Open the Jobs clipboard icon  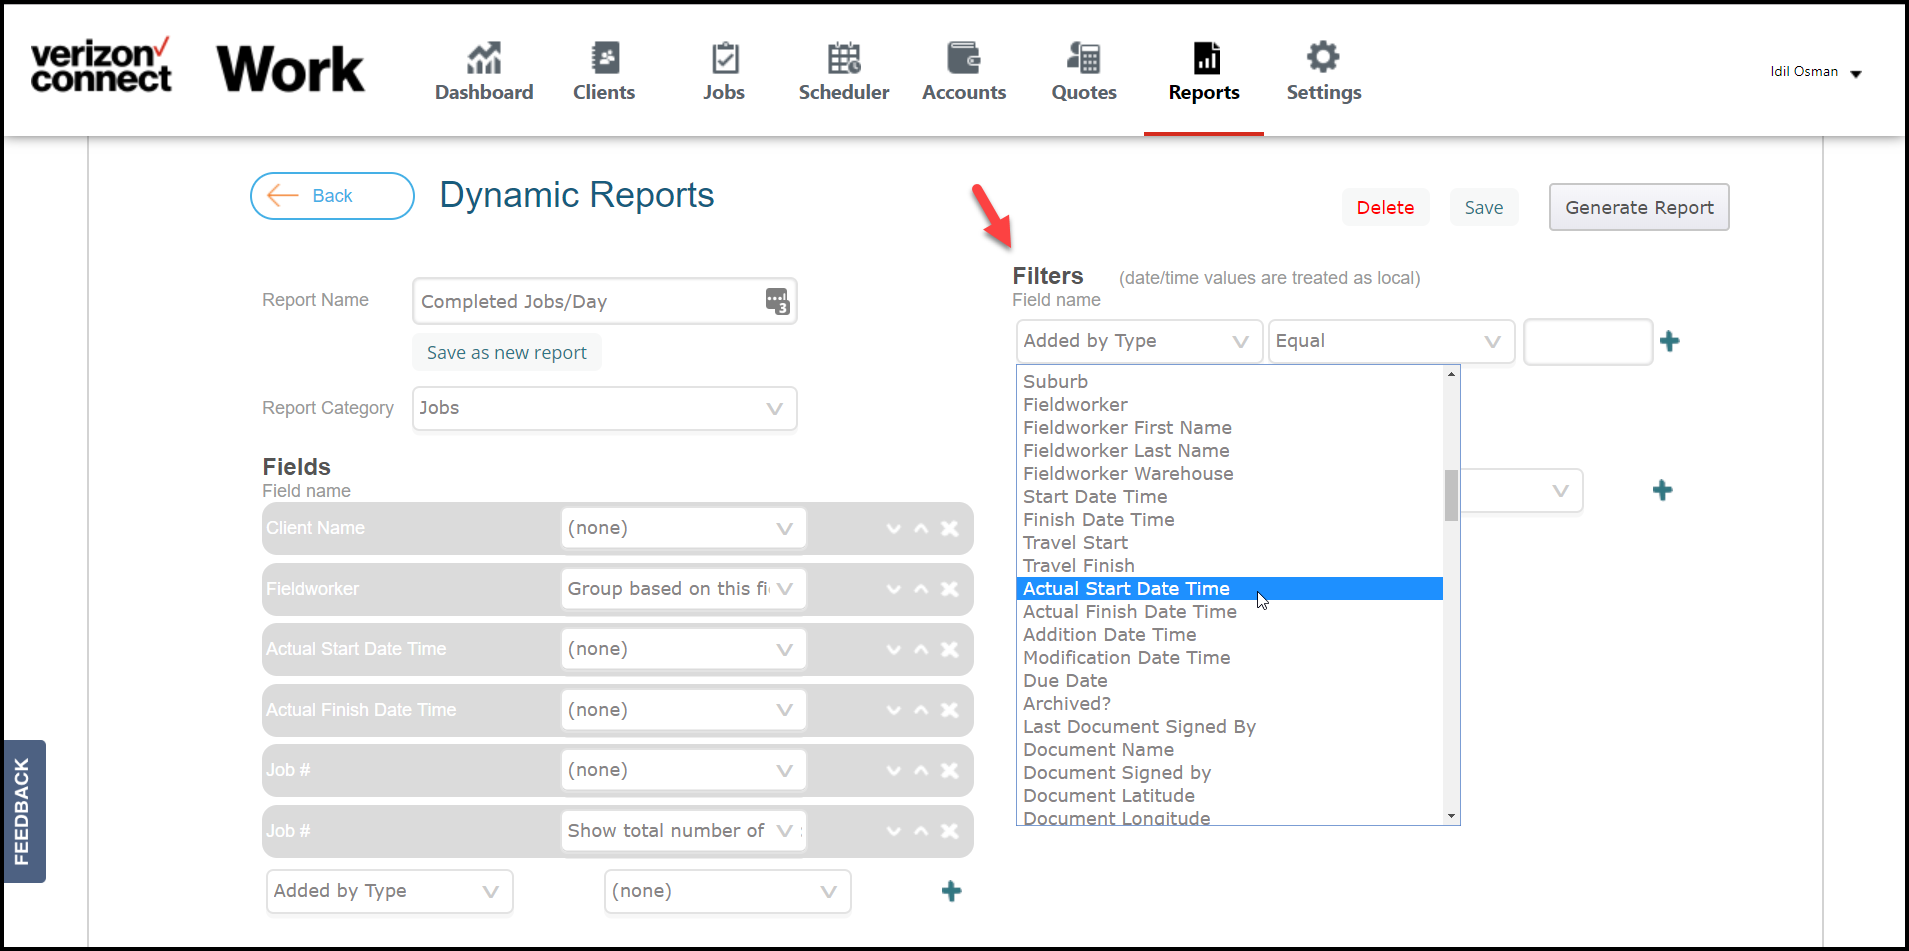click(x=725, y=58)
